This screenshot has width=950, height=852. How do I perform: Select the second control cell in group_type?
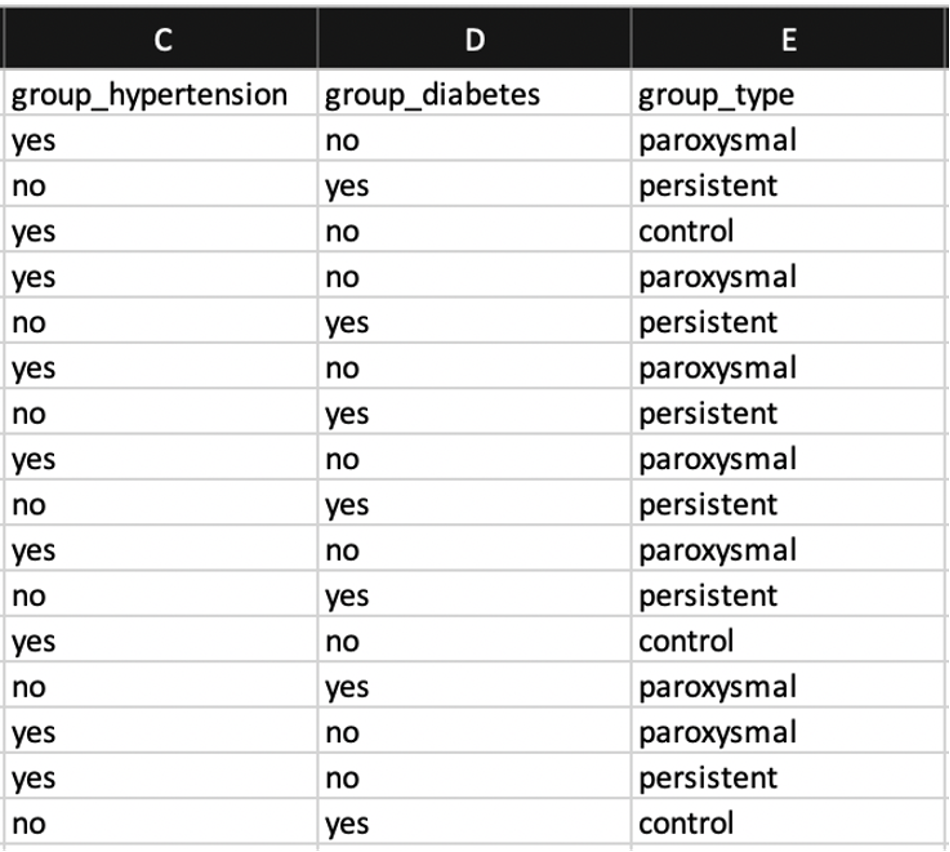point(788,641)
